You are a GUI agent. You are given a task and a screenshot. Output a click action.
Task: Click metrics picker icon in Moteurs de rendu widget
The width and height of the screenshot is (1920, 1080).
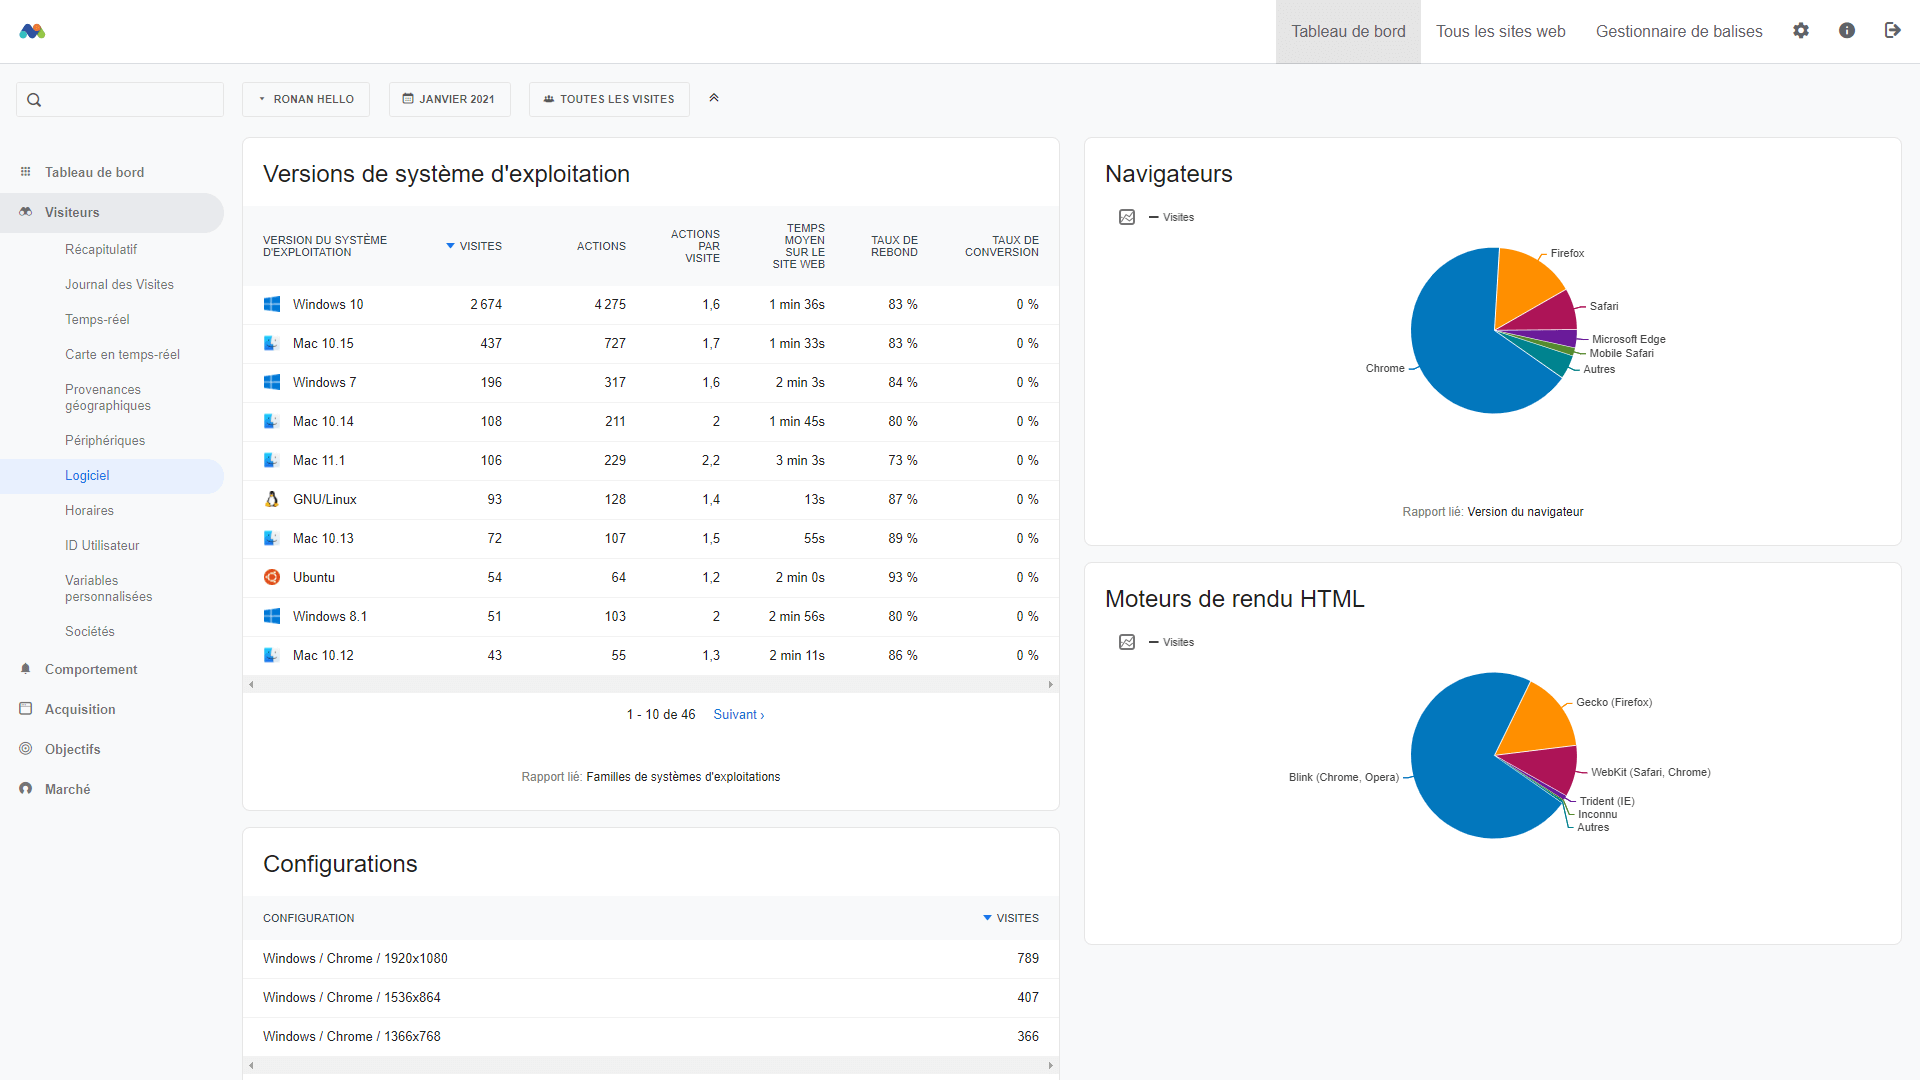tap(1127, 642)
